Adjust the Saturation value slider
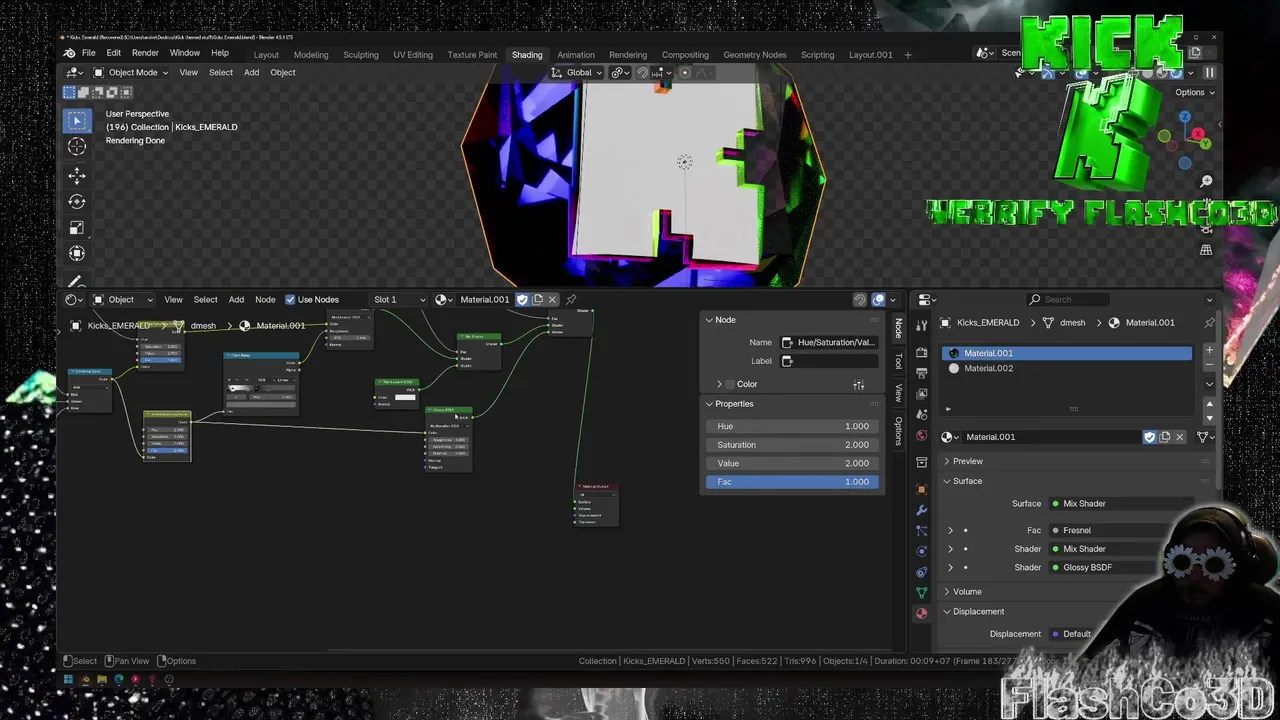1280x720 pixels. (x=793, y=445)
